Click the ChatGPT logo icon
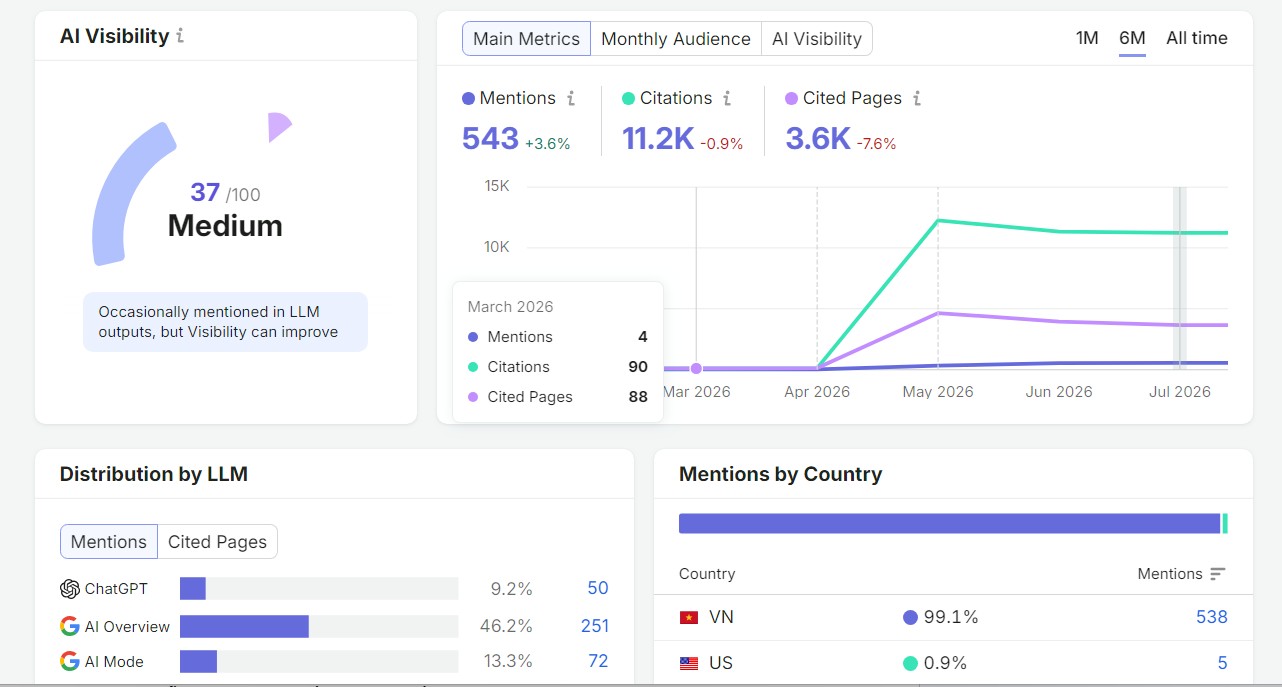 [69, 589]
